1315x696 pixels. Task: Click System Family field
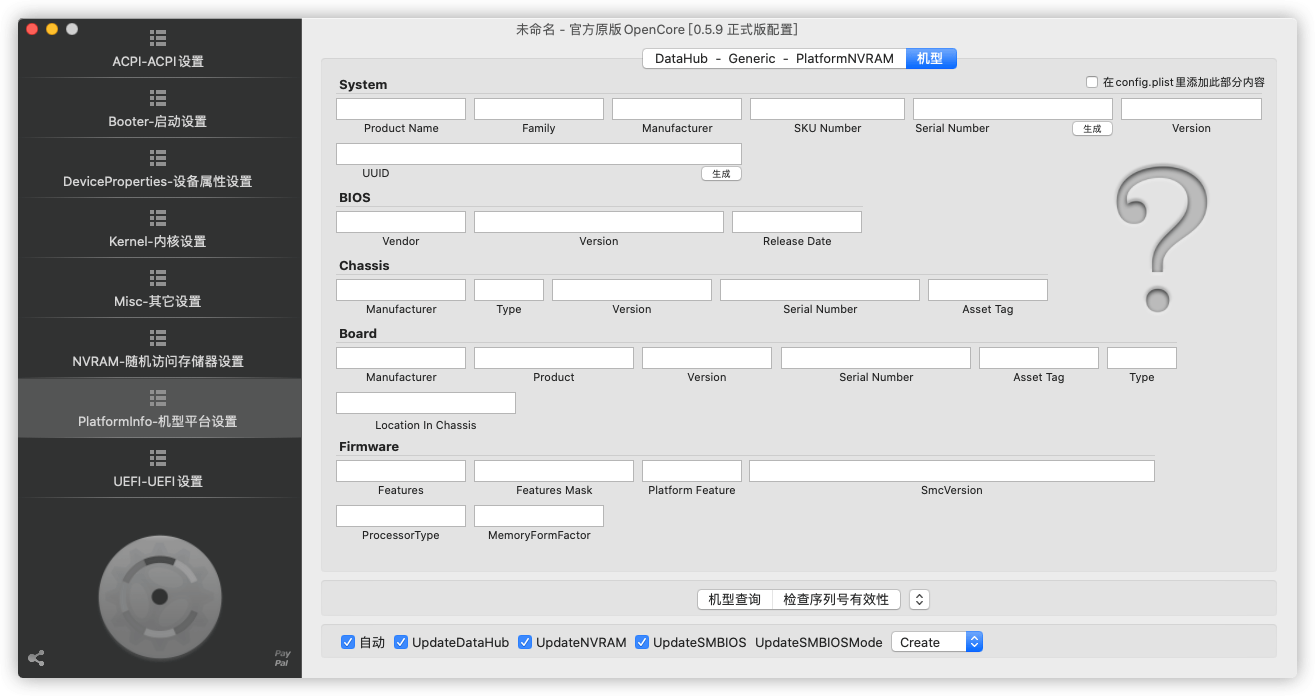click(539, 109)
